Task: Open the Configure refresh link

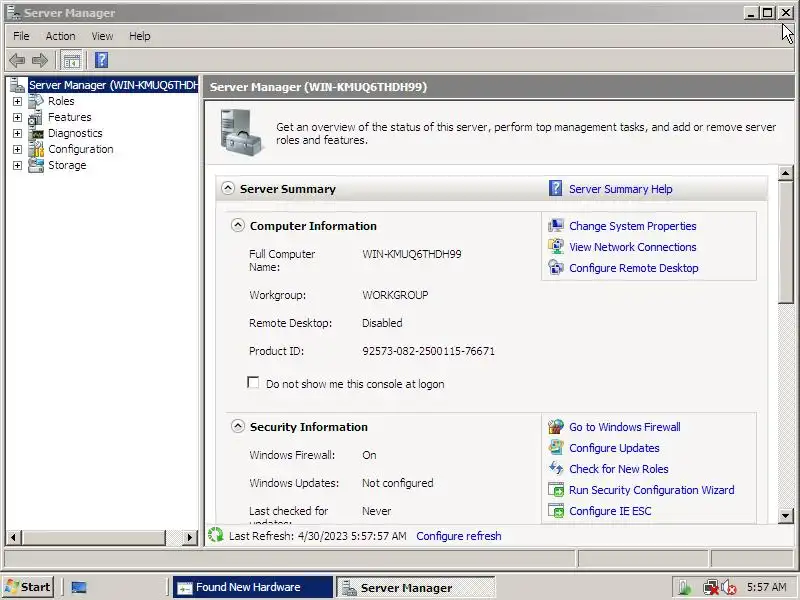Action: coord(459,536)
